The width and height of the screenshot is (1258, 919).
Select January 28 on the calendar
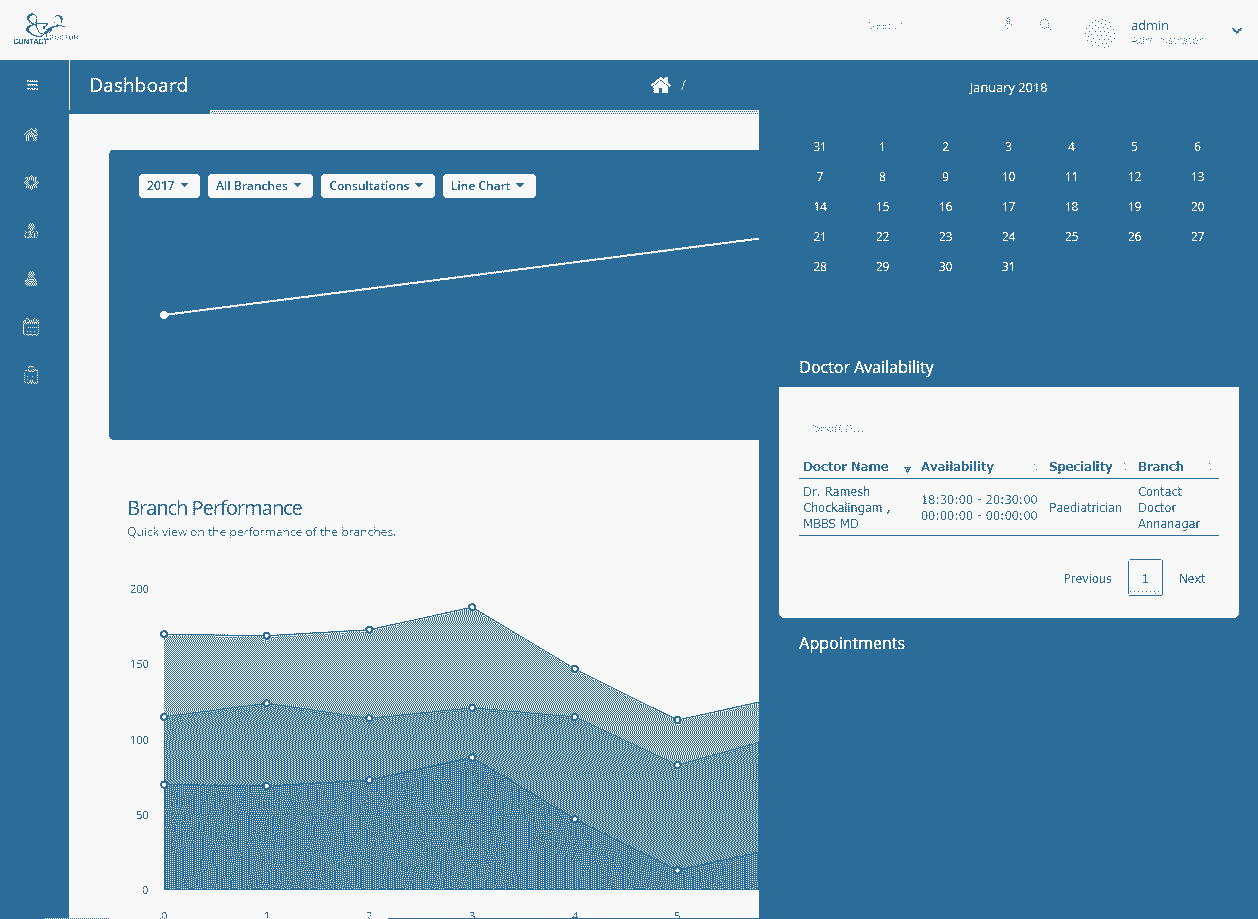820,267
